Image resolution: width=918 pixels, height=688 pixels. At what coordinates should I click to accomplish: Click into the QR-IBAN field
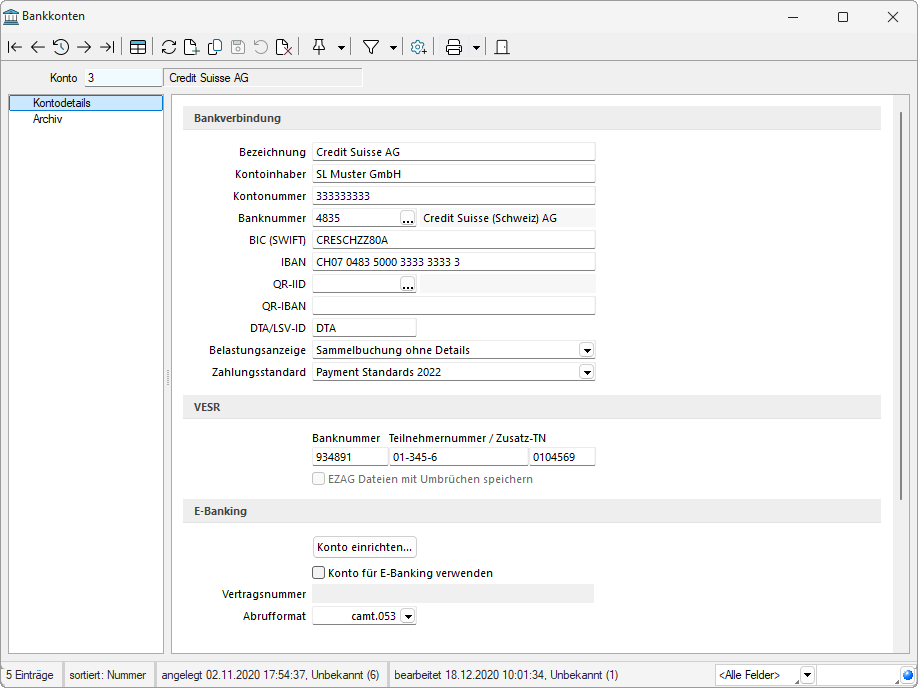tap(453, 306)
